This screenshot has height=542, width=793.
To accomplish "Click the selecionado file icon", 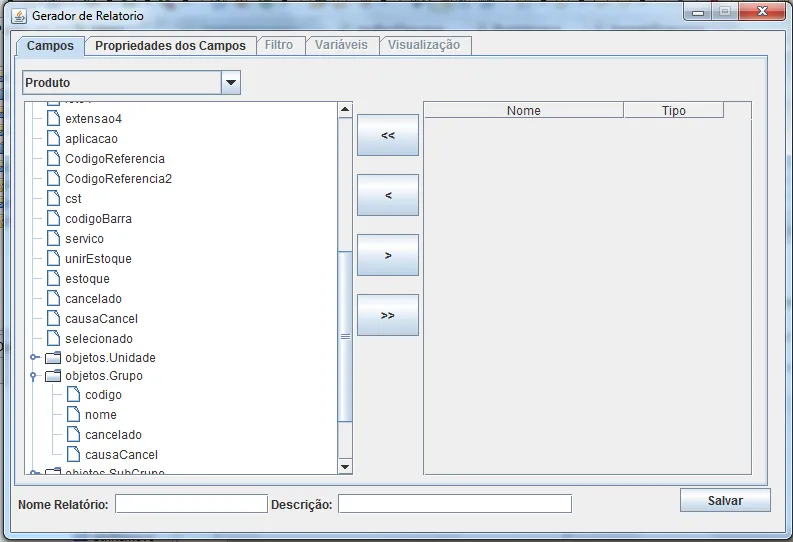I will (x=53, y=338).
